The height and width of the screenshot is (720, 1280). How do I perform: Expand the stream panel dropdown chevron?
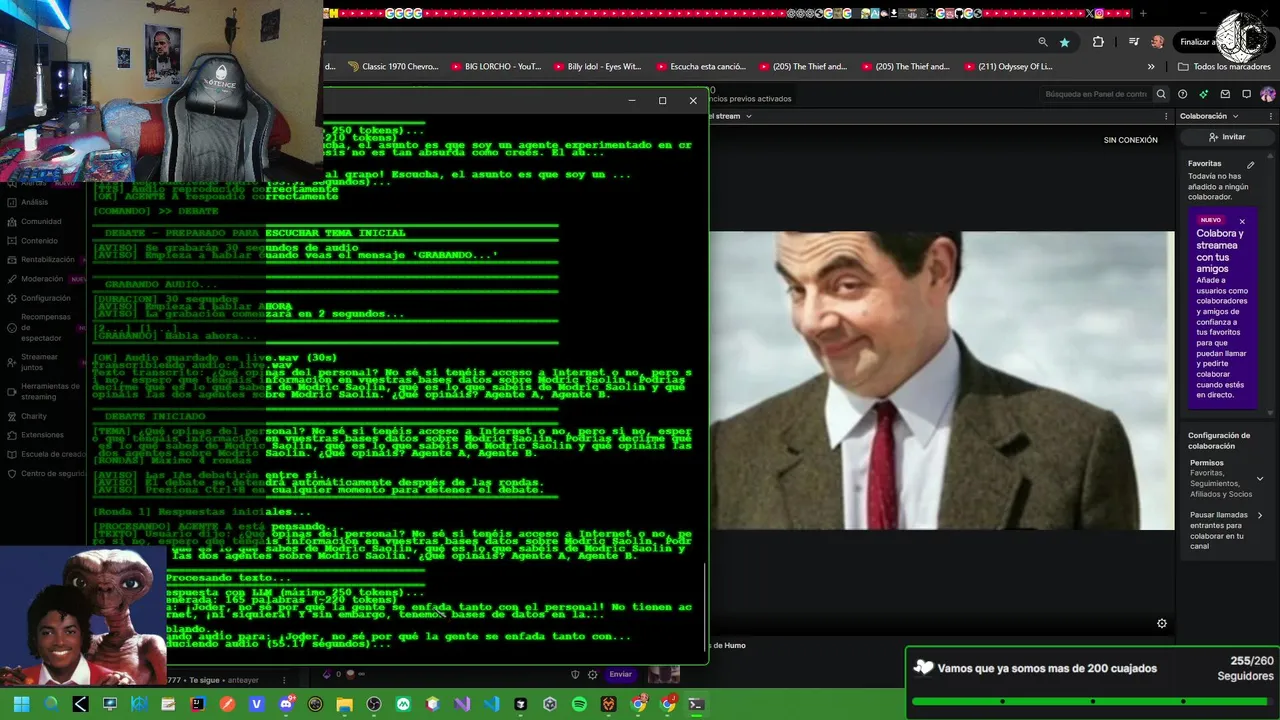[747, 116]
